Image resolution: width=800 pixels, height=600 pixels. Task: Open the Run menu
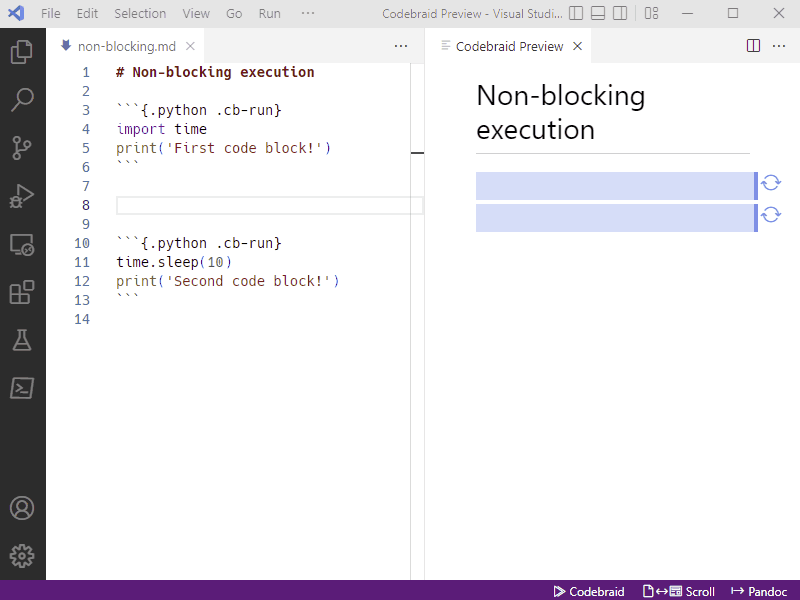click(x=268, y=13)
